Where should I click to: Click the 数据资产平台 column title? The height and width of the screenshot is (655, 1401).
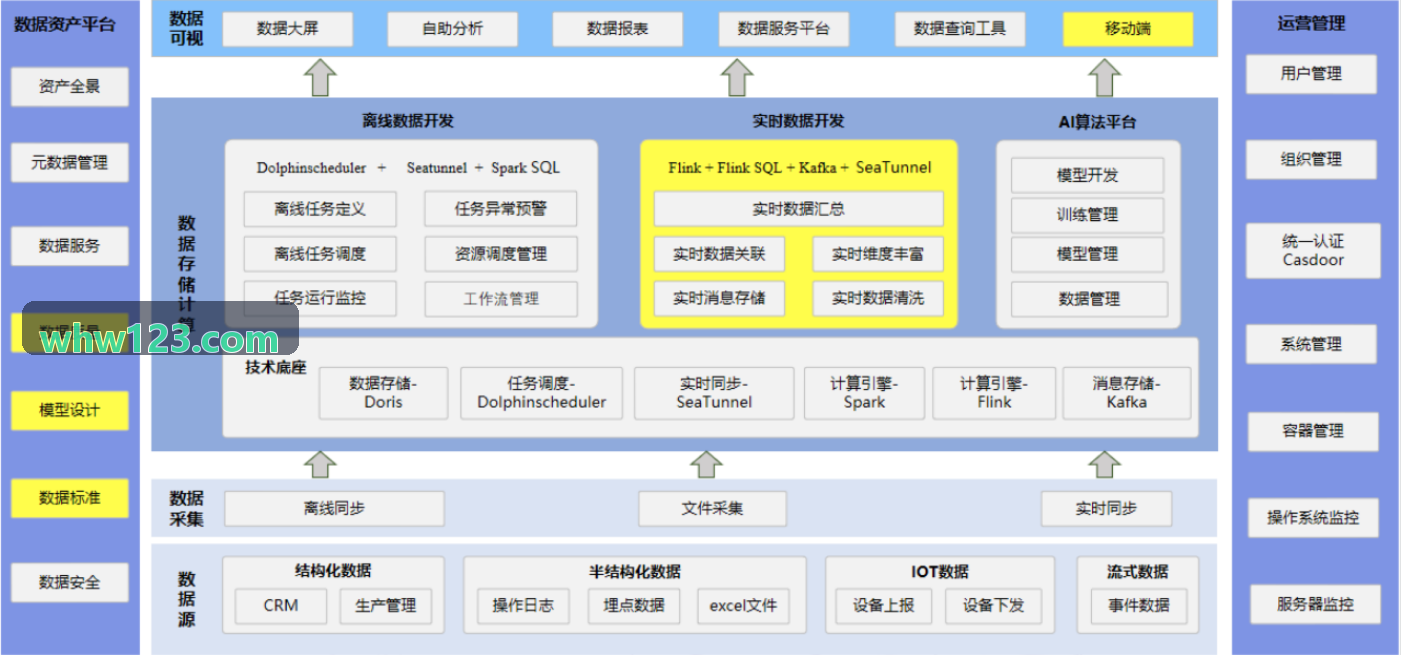click(65, 24)
